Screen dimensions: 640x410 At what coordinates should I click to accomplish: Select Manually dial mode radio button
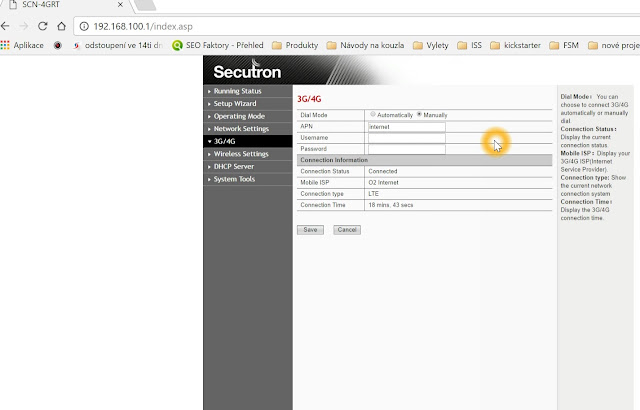point(419,114)
